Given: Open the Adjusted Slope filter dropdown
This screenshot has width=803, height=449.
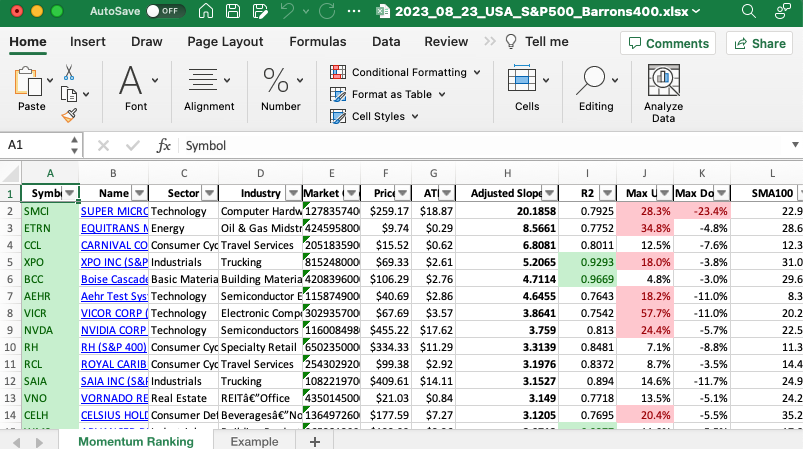Looking at the screenshot, I should 550,193.
